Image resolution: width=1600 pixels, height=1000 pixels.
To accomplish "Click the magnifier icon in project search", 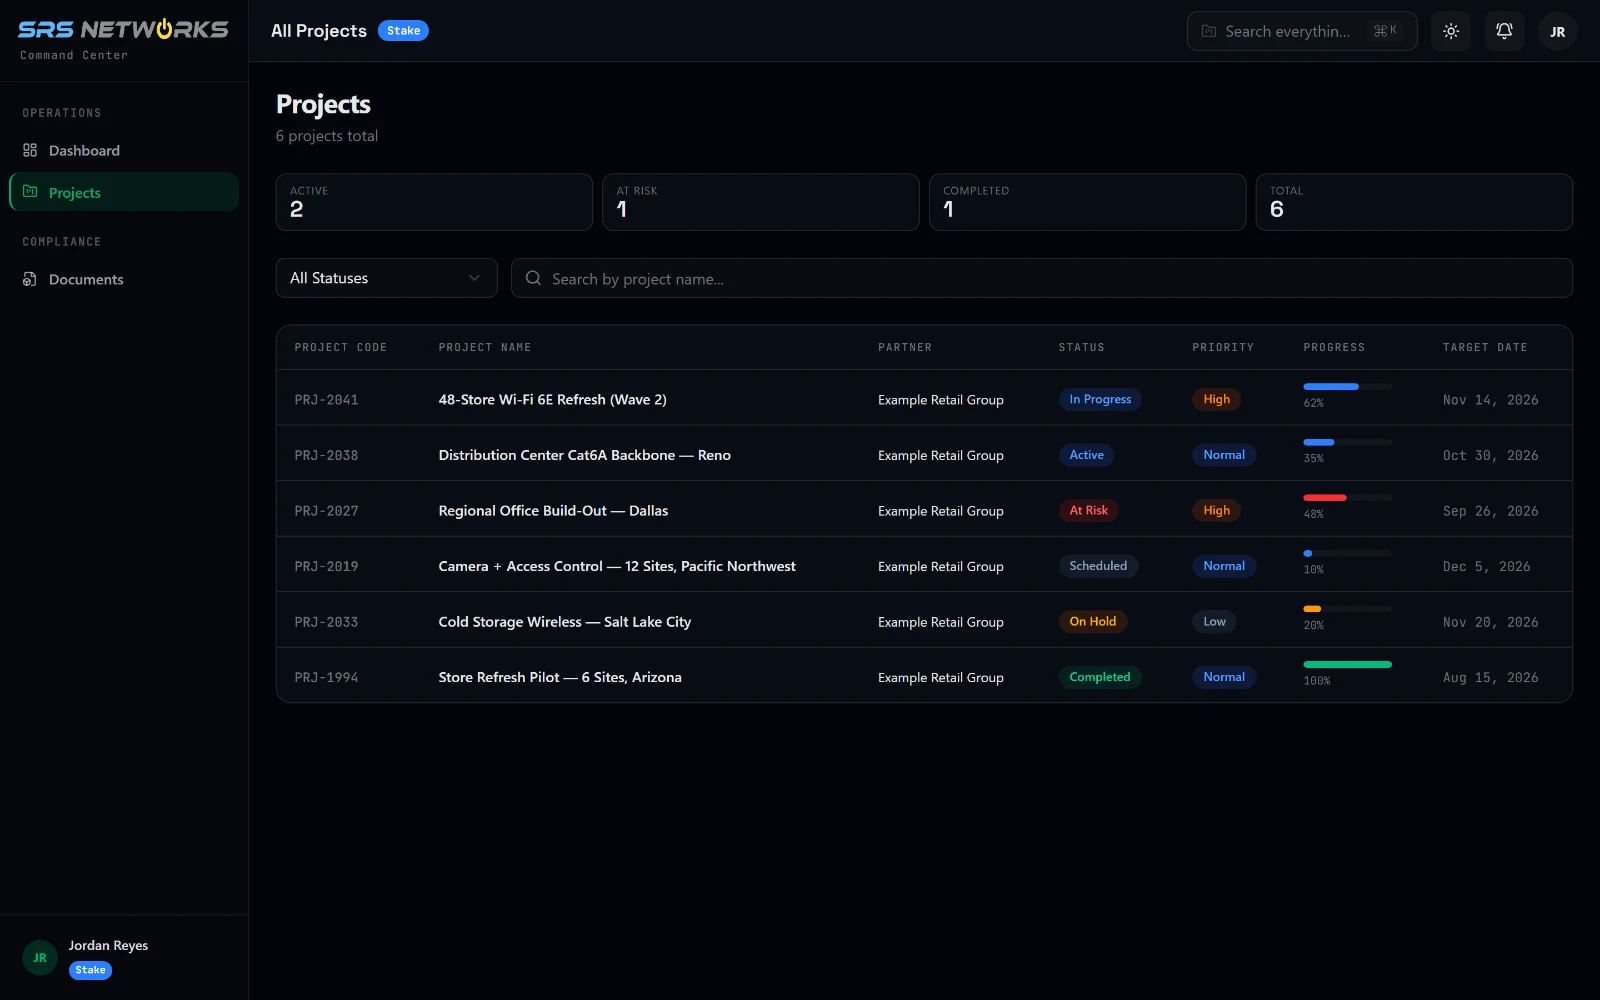I will [x=533, y=278].
